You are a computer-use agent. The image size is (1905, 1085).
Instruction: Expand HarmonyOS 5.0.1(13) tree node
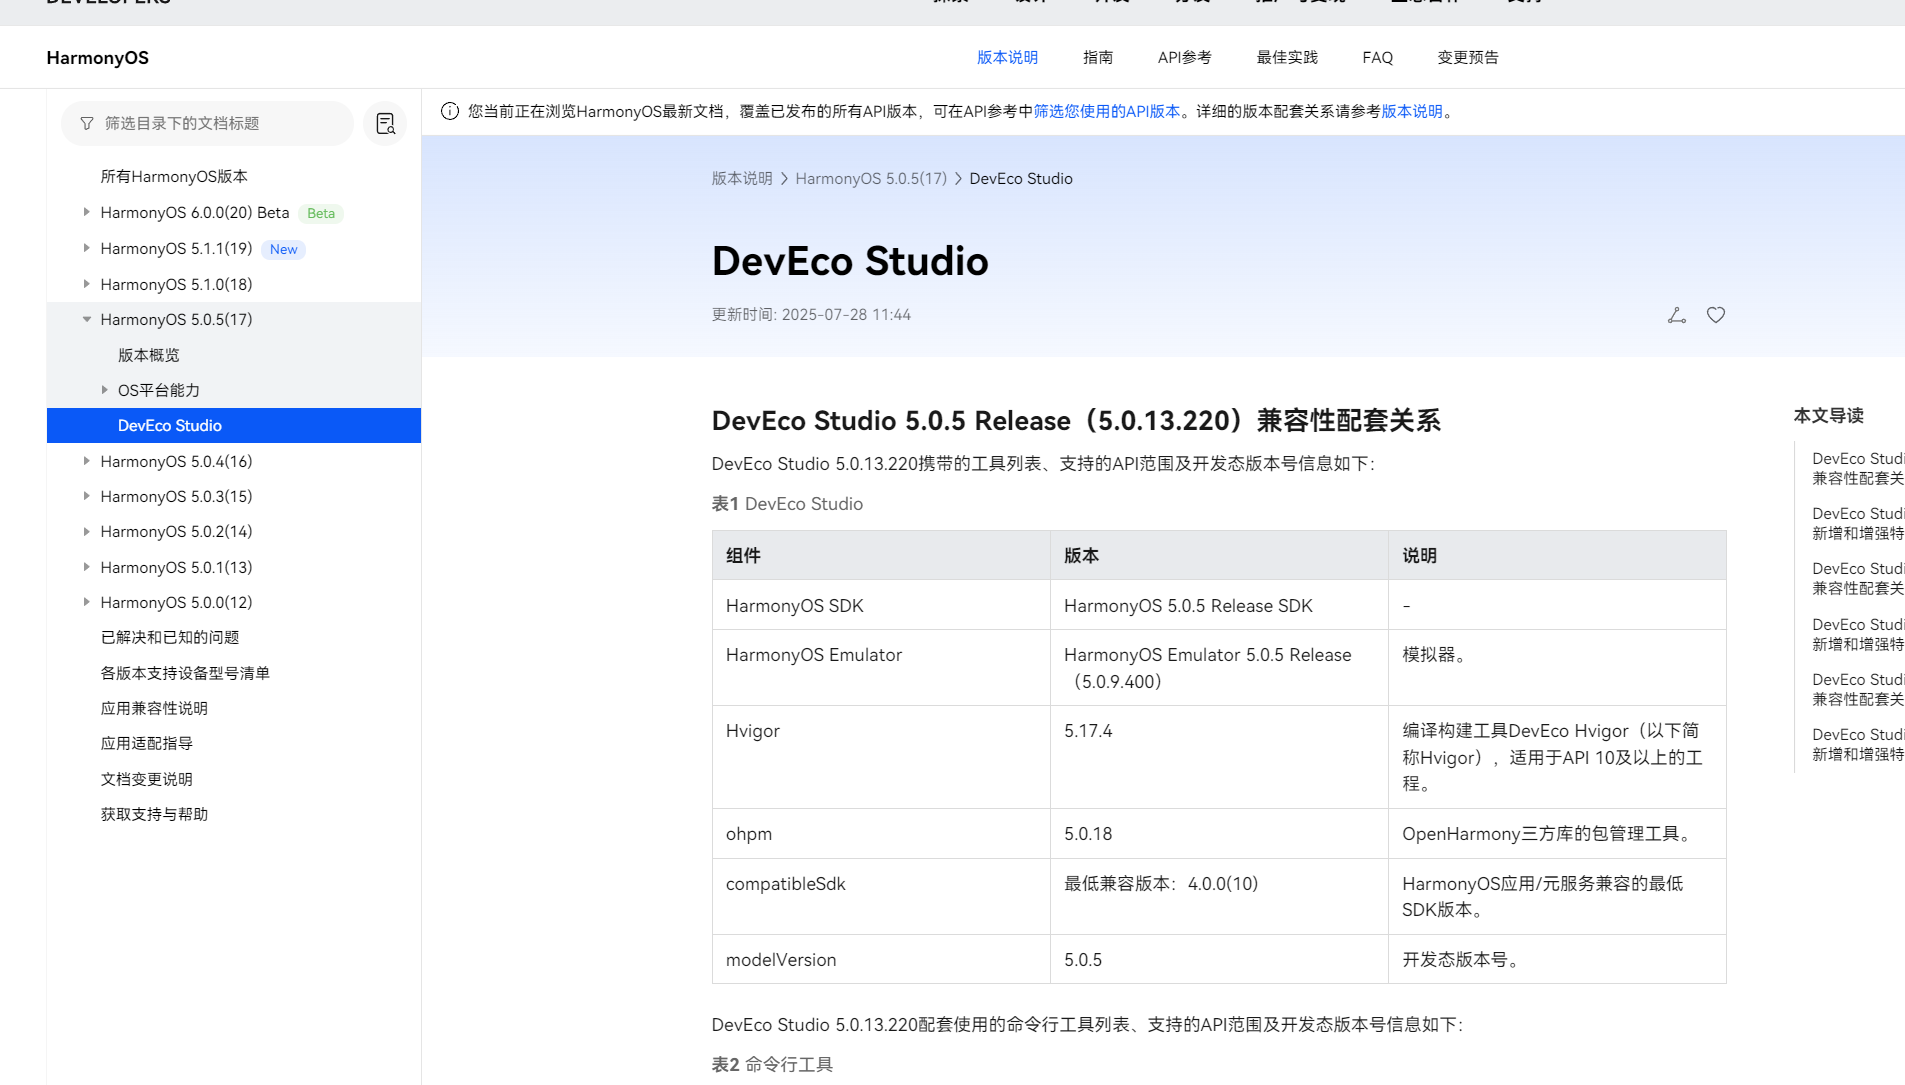click(x=87, y=567)
